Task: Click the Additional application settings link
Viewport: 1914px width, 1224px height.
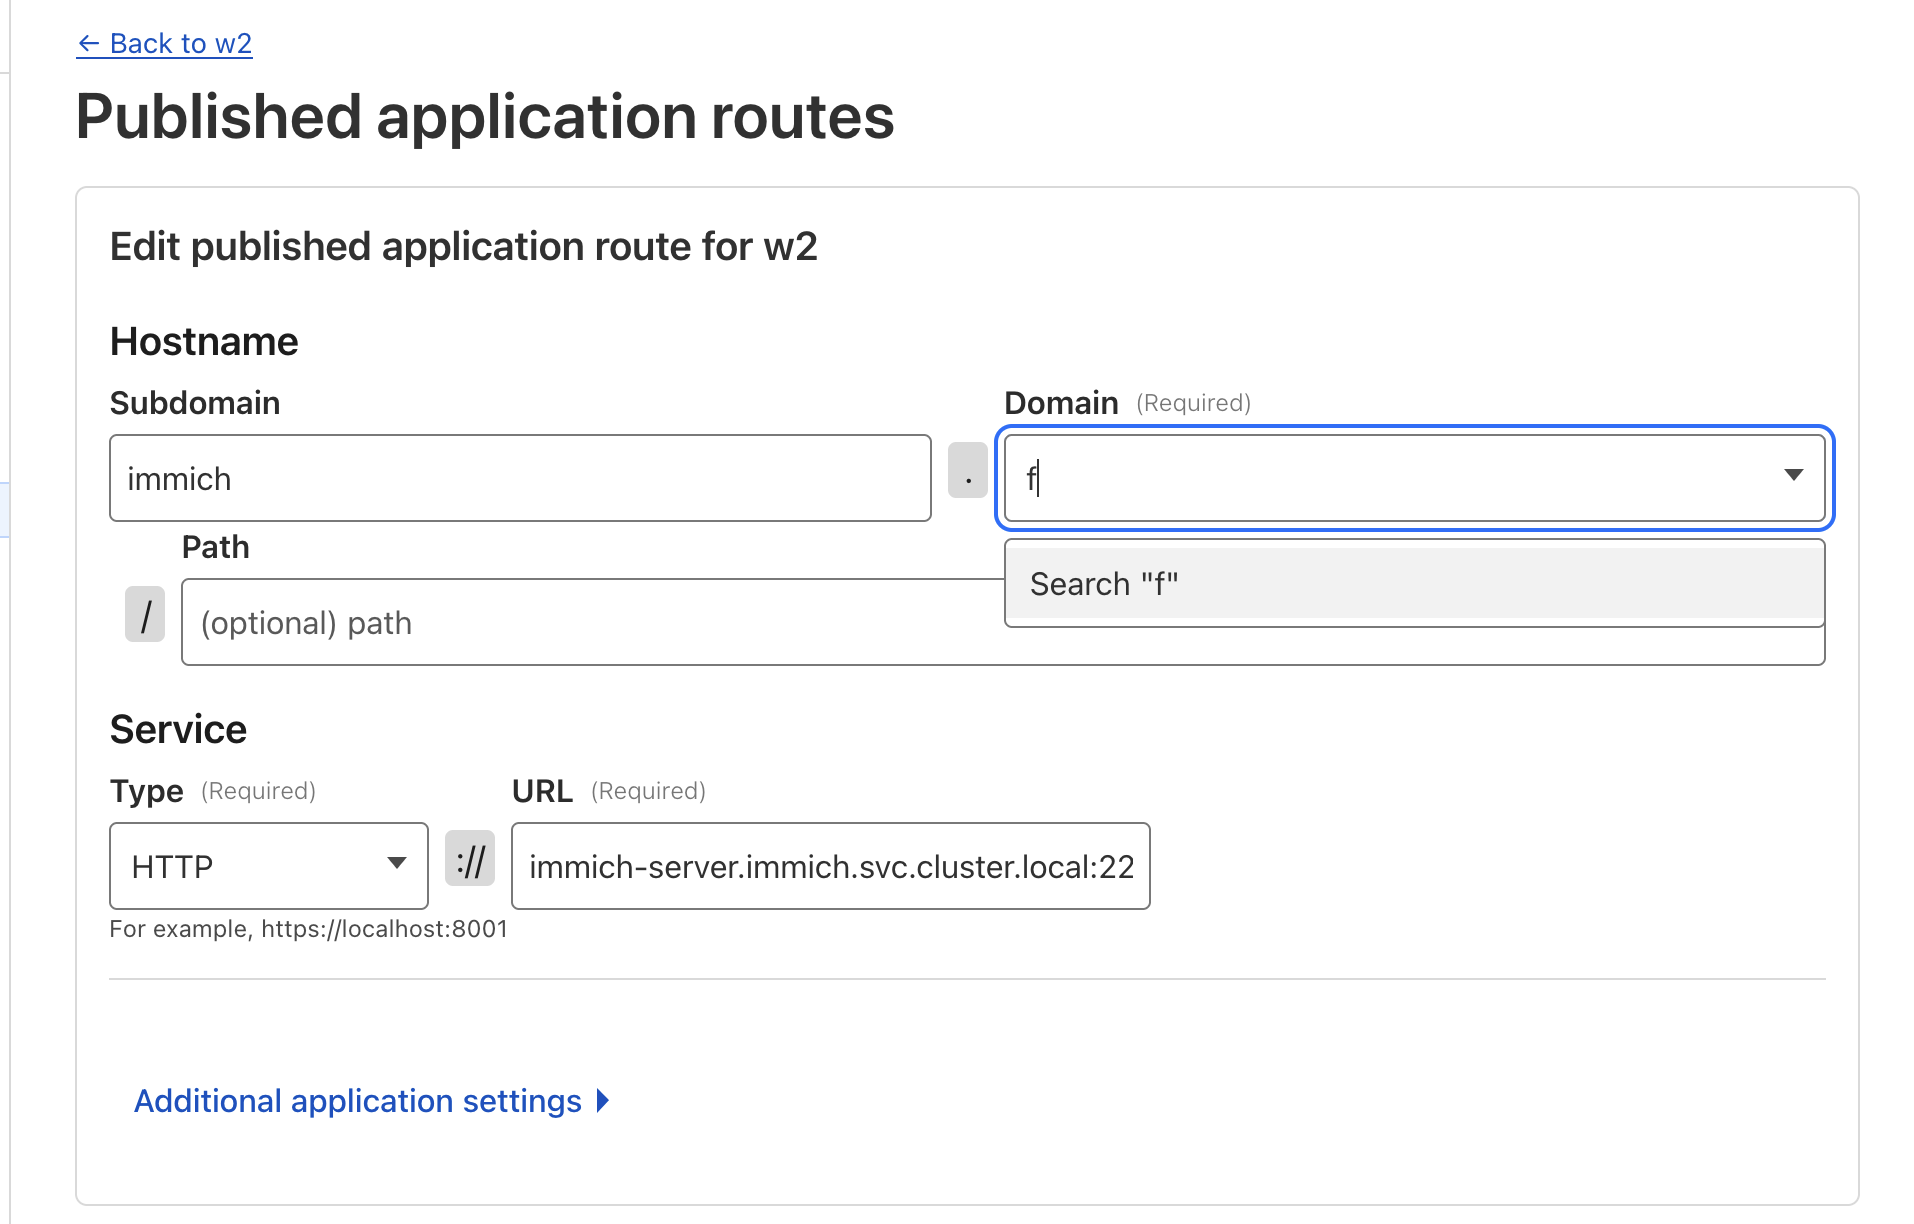Action: point(357,1101)
